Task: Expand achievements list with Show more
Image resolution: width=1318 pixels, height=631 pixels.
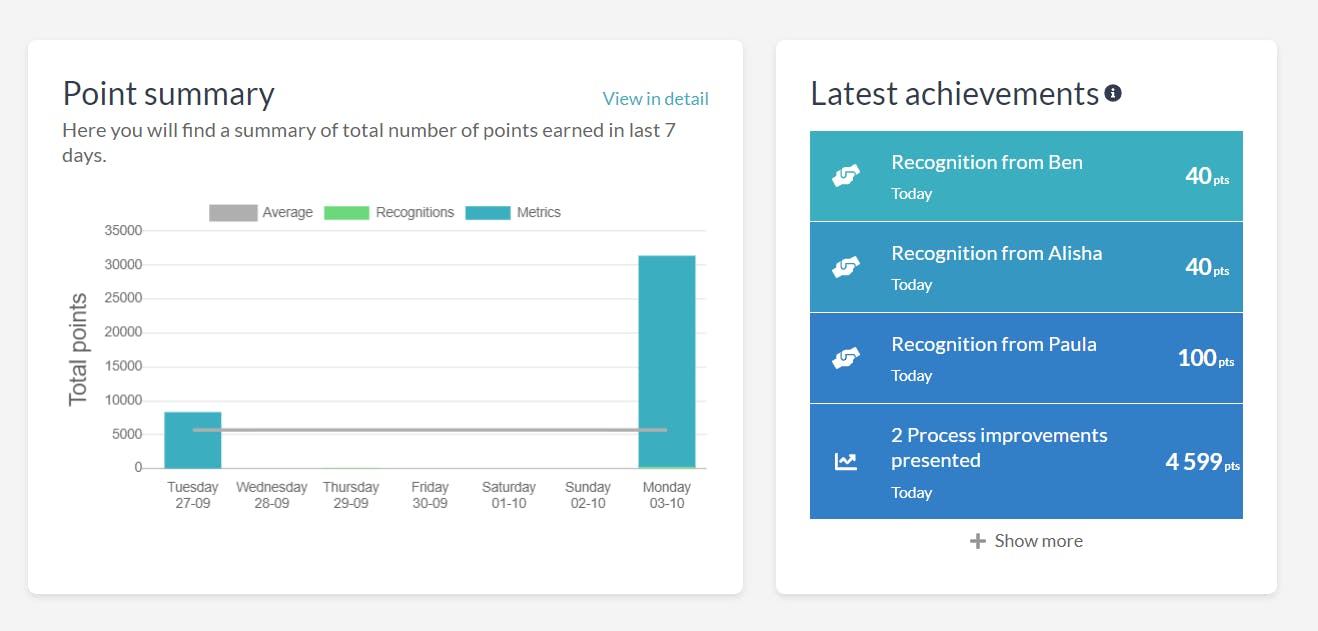Action: coord(1026,541)
